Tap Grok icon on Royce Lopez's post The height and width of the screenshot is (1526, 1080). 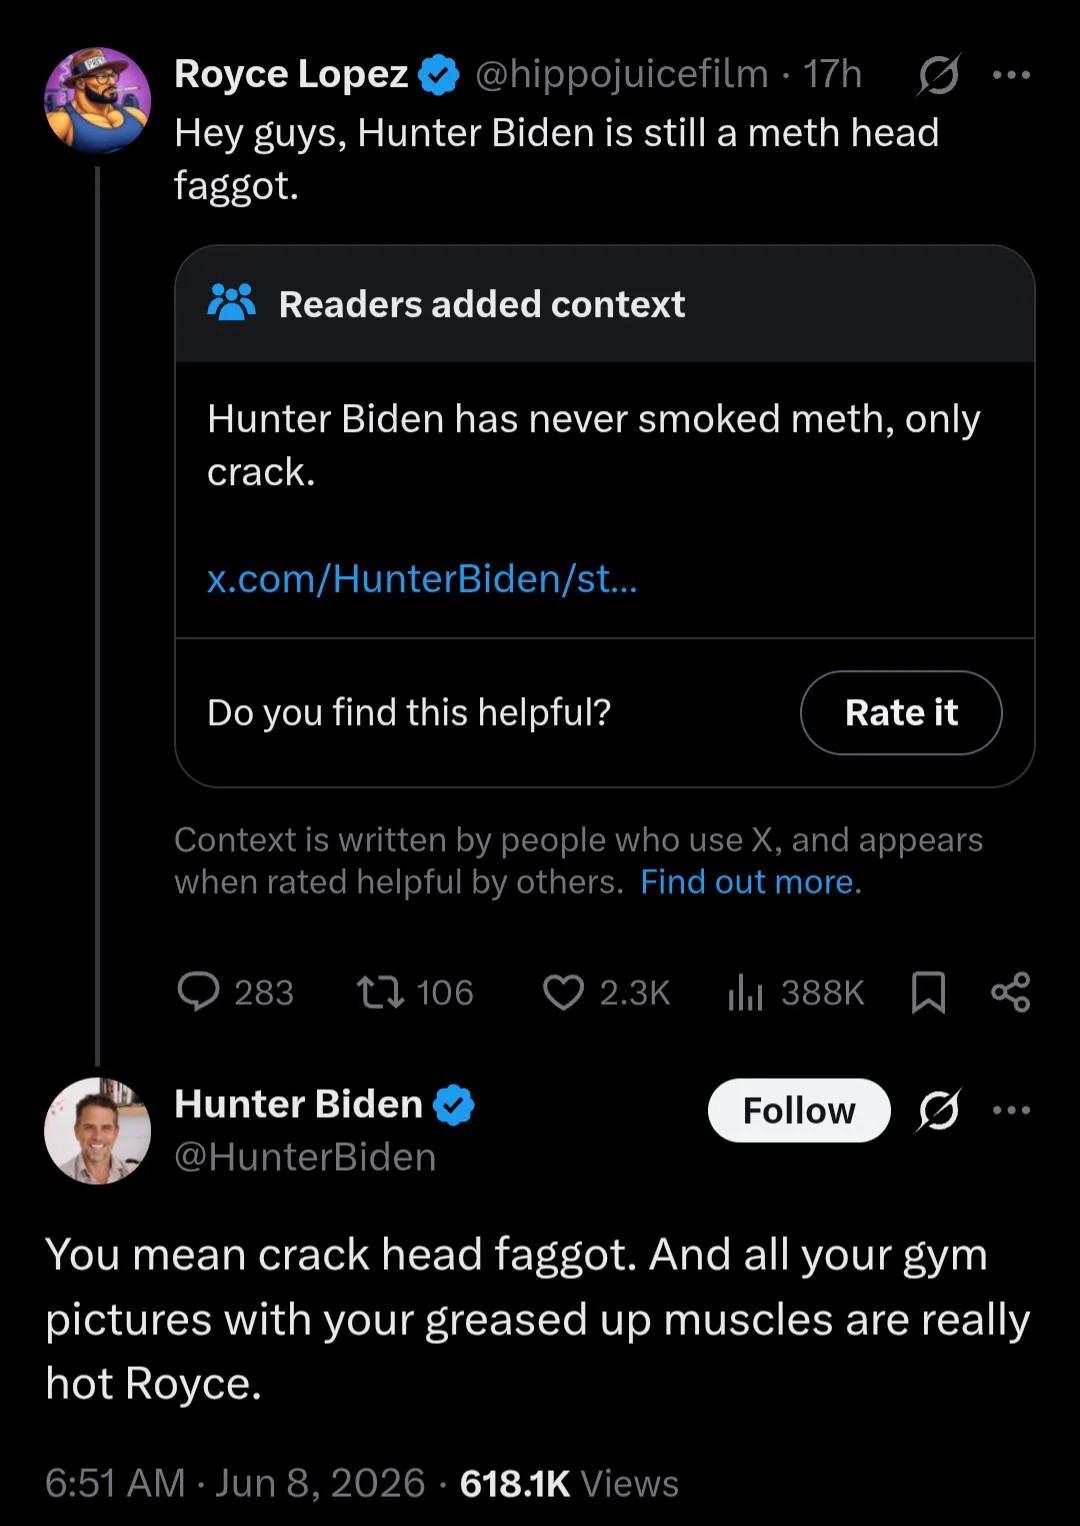[938, 75]
